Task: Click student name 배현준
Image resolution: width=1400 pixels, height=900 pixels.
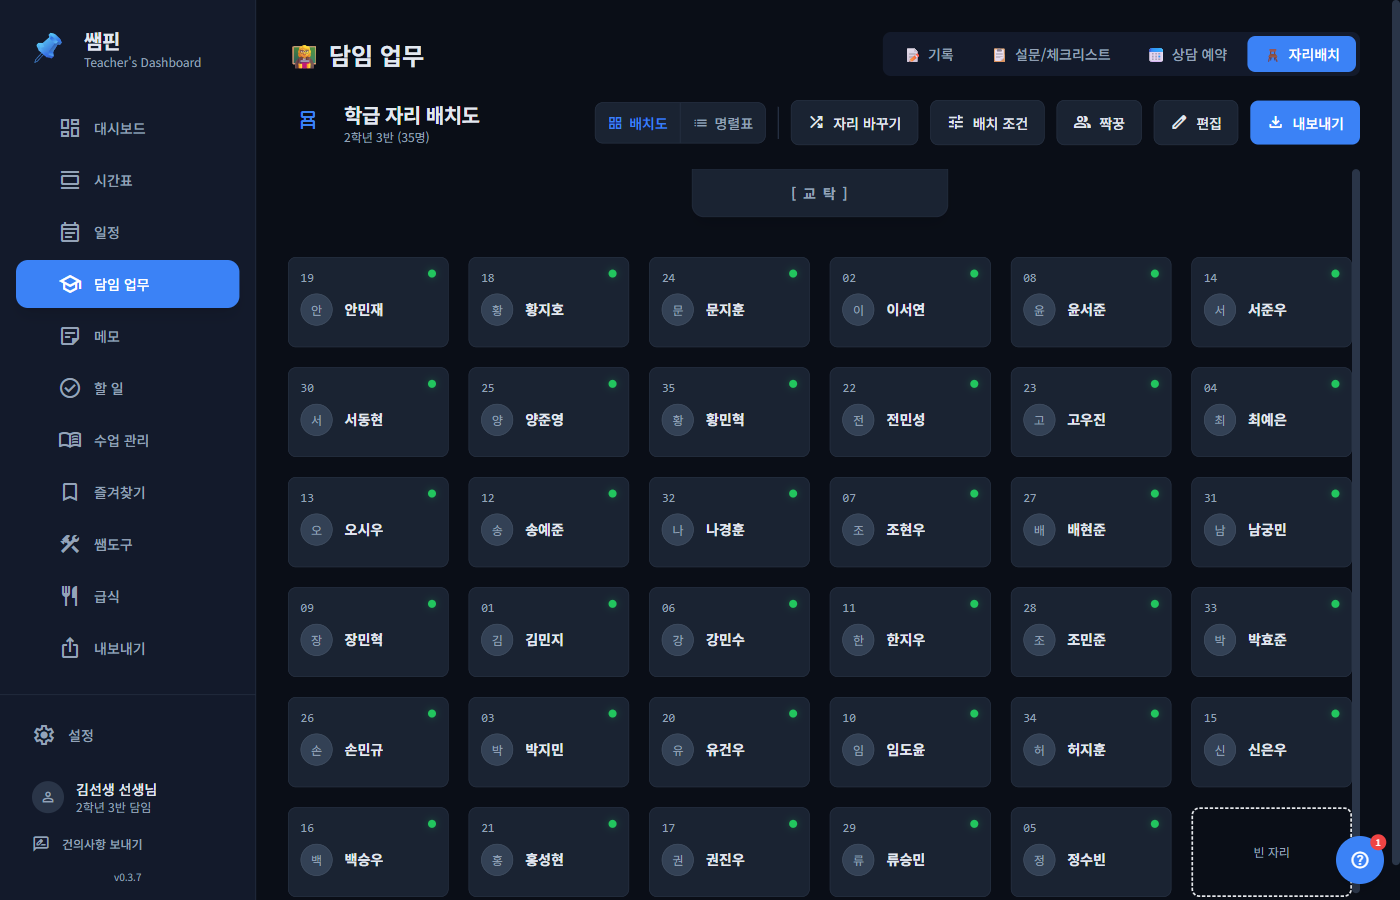Action: click(1086, 530)
